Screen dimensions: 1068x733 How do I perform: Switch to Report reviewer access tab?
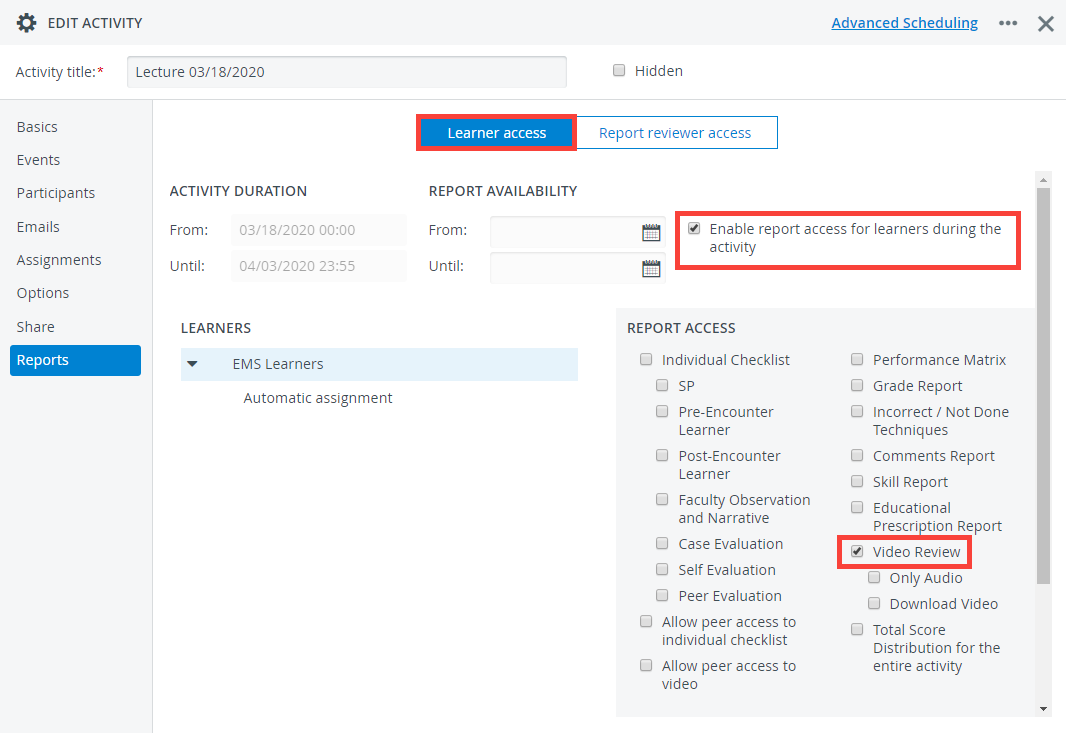click(x=675, y=133)
